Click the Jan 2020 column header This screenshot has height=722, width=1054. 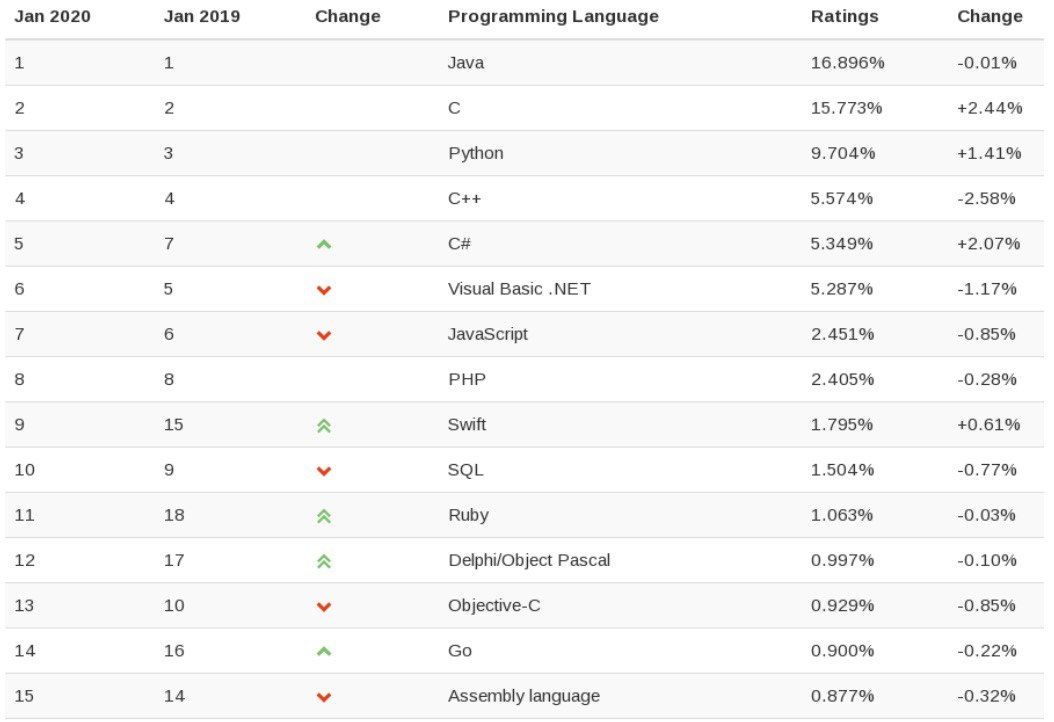click(52, 16)
